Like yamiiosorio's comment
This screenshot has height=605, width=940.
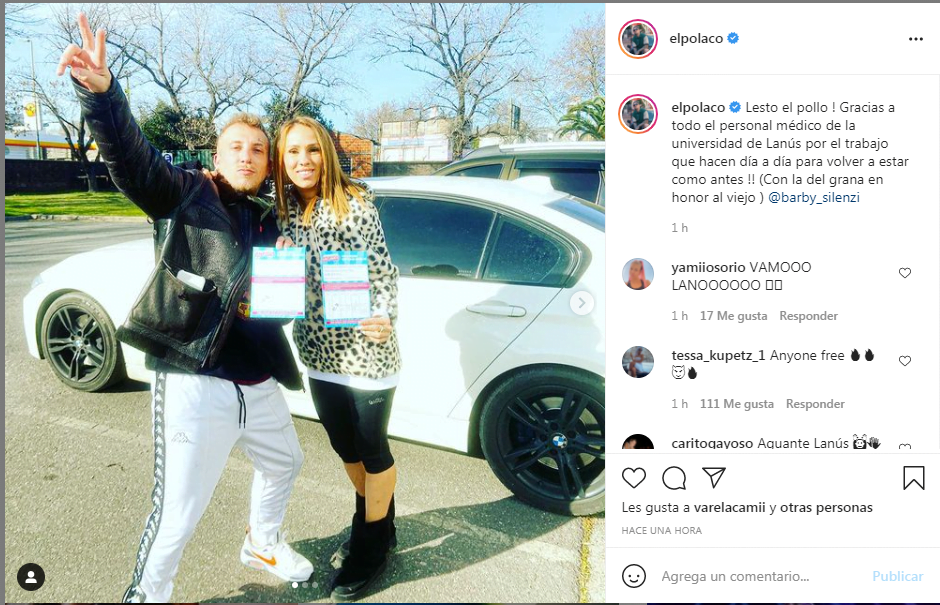[905, 273]
